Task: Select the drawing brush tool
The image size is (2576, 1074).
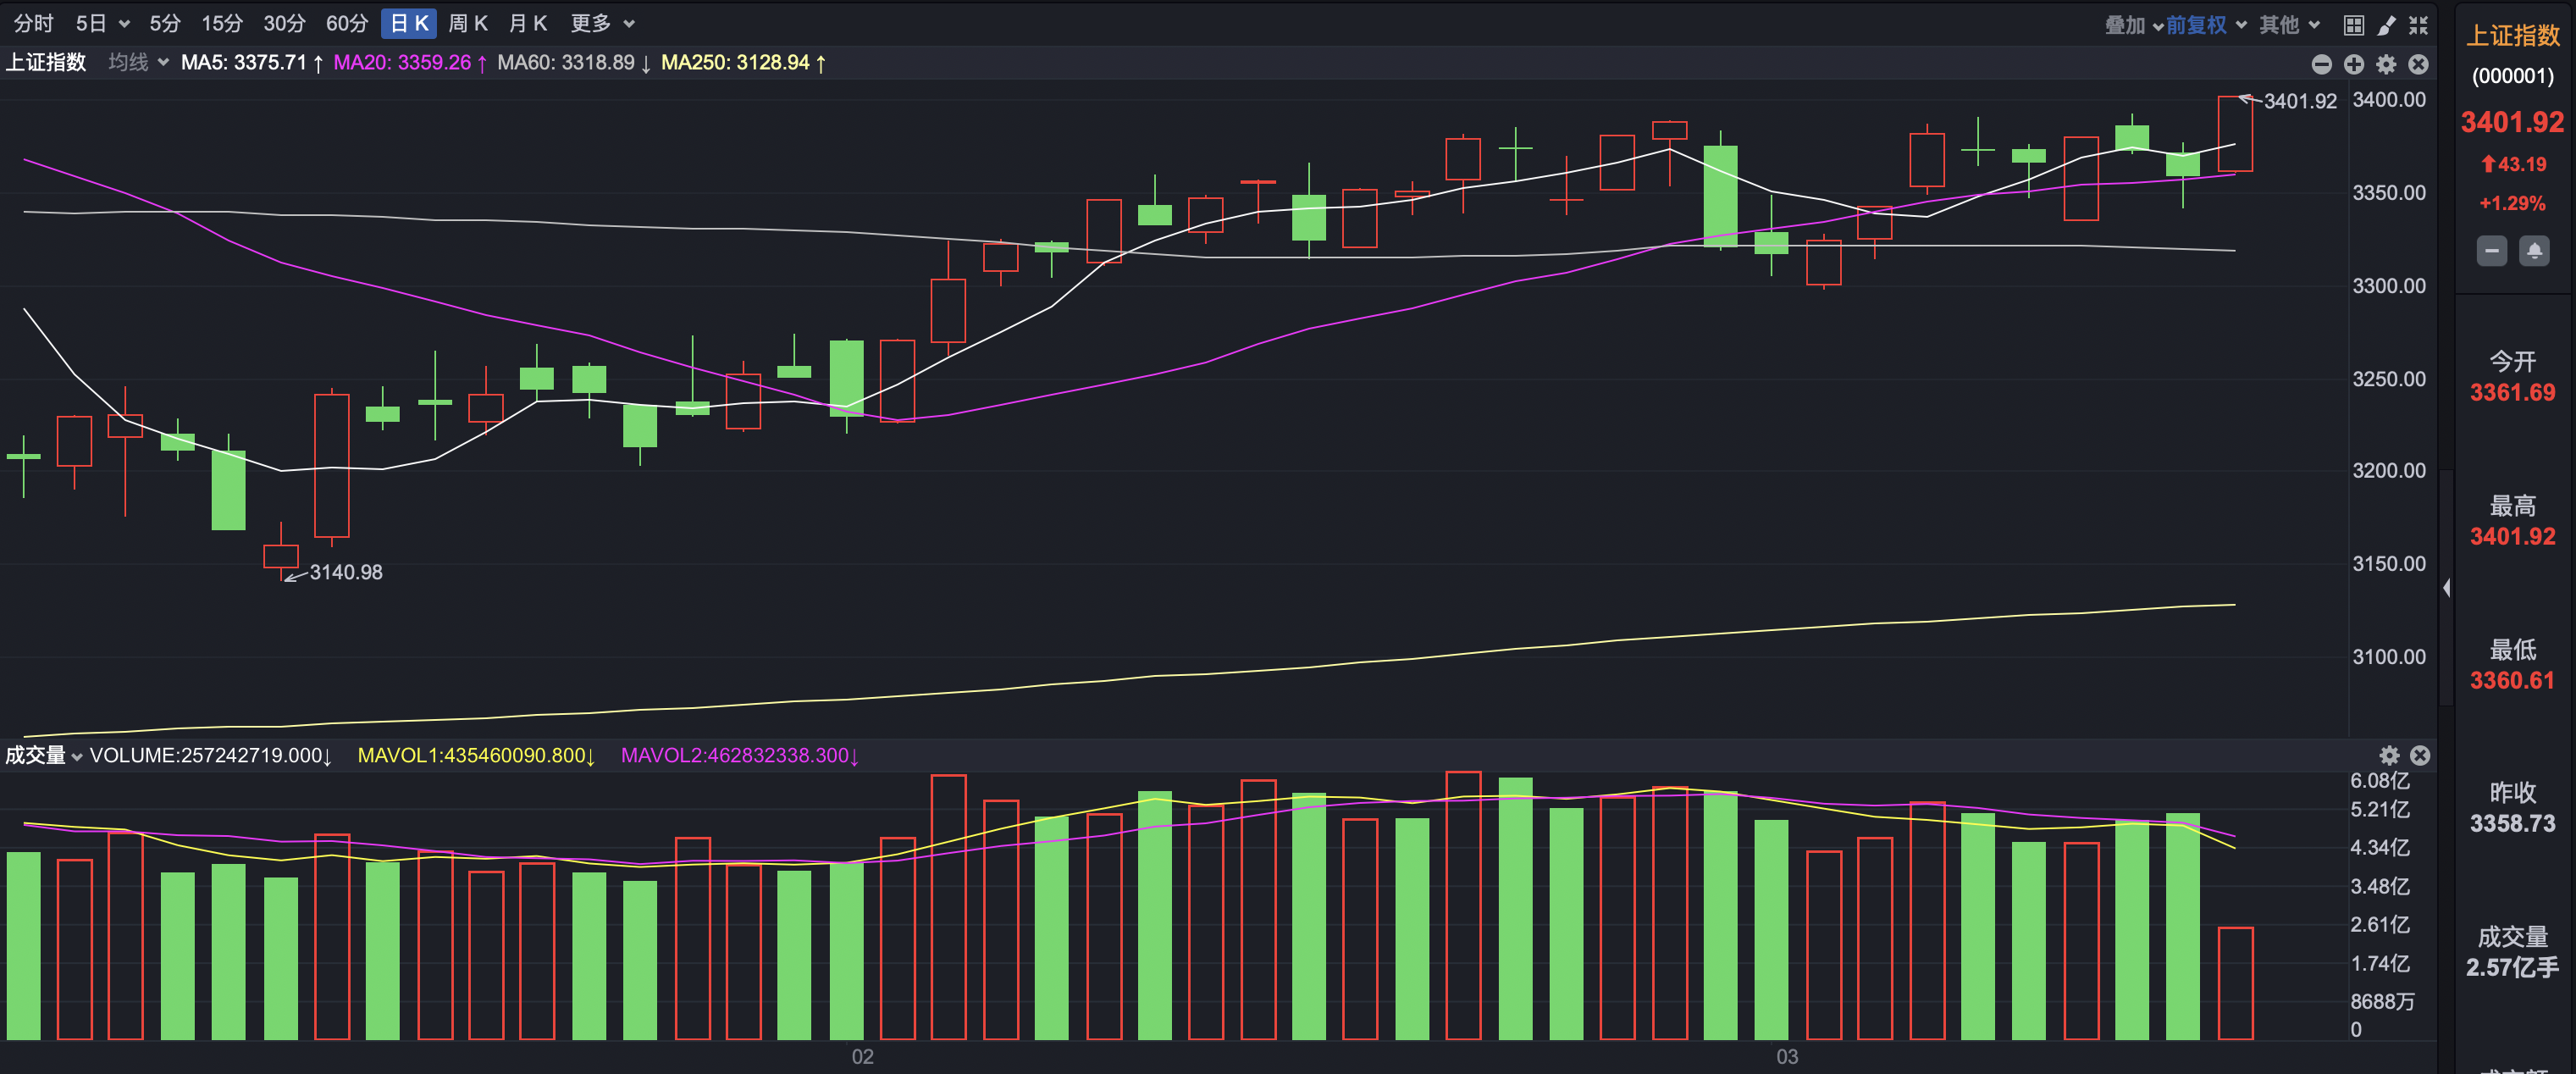Action: [x=2386, y=25]
